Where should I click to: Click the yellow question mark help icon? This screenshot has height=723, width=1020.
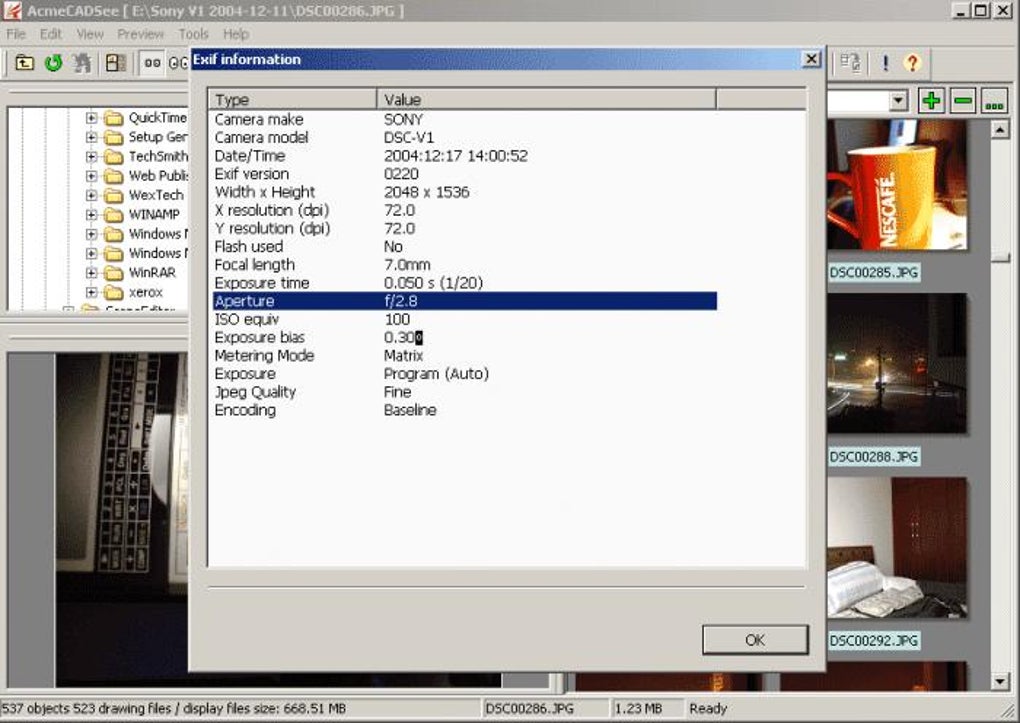coord(913,63)
